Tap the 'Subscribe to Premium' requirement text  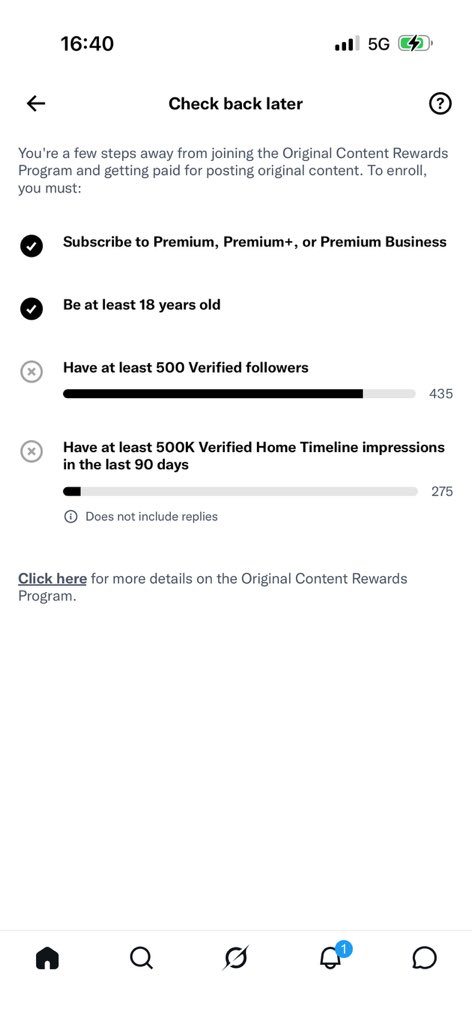click(255, 242)
